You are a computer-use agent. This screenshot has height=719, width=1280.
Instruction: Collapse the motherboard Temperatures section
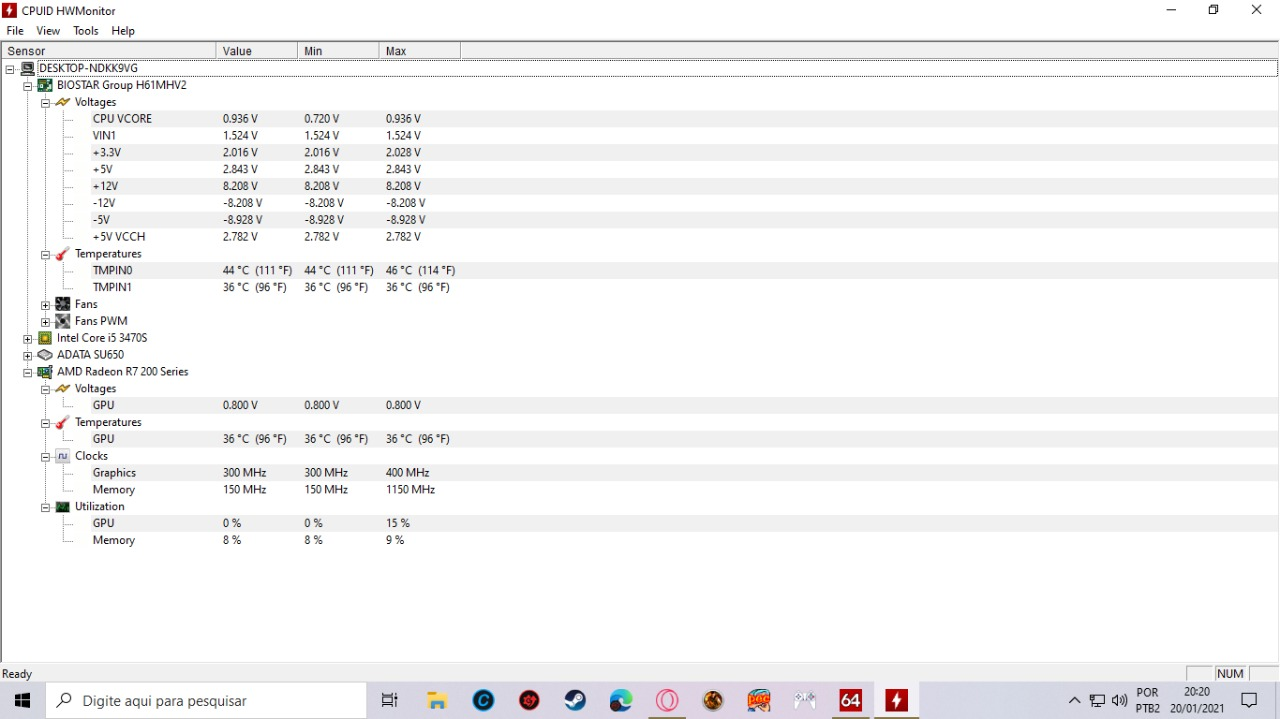click(46, 255)
